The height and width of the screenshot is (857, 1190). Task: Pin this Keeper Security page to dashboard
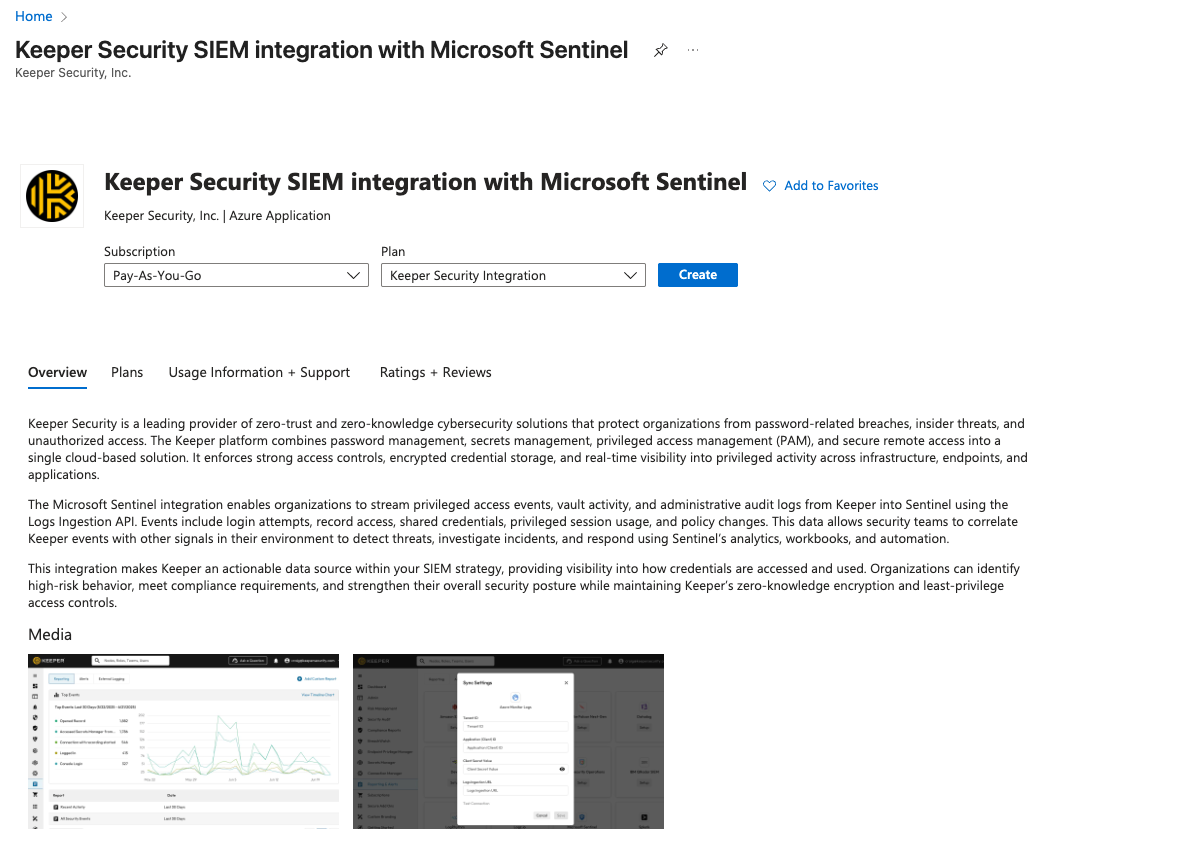click(660, 50)
